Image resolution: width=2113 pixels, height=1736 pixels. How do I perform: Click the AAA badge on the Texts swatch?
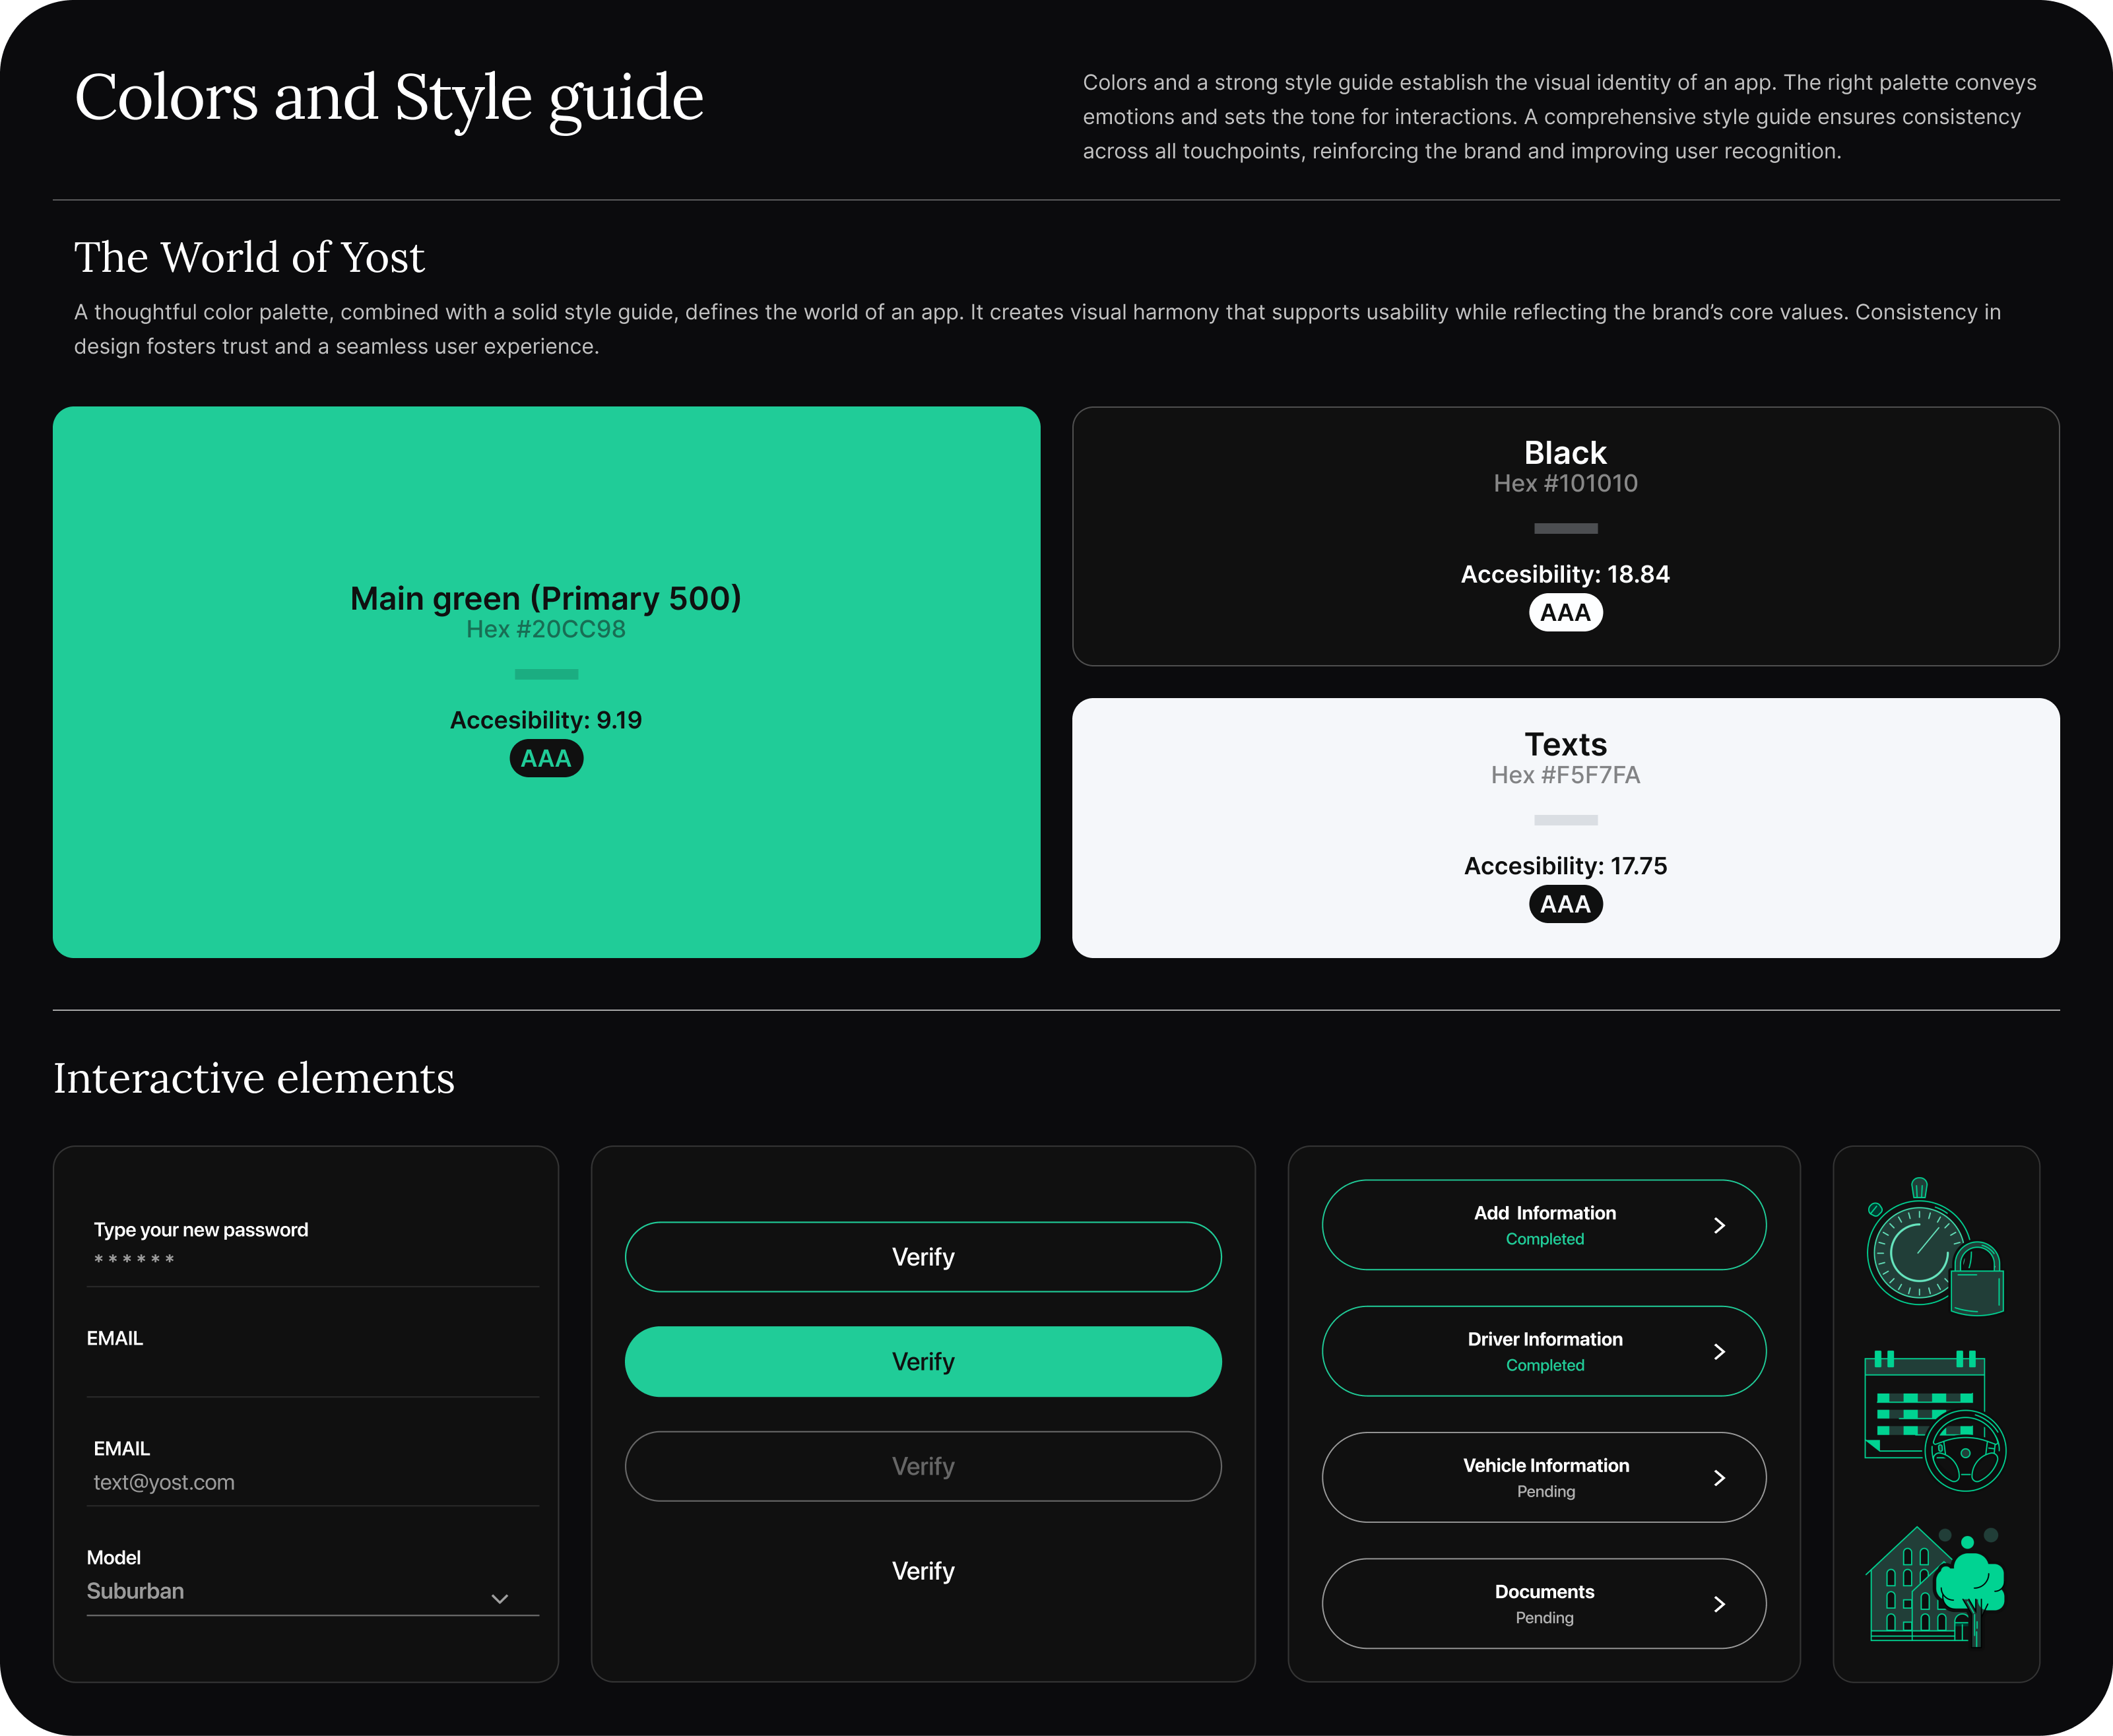click(x=1565, y=905)
